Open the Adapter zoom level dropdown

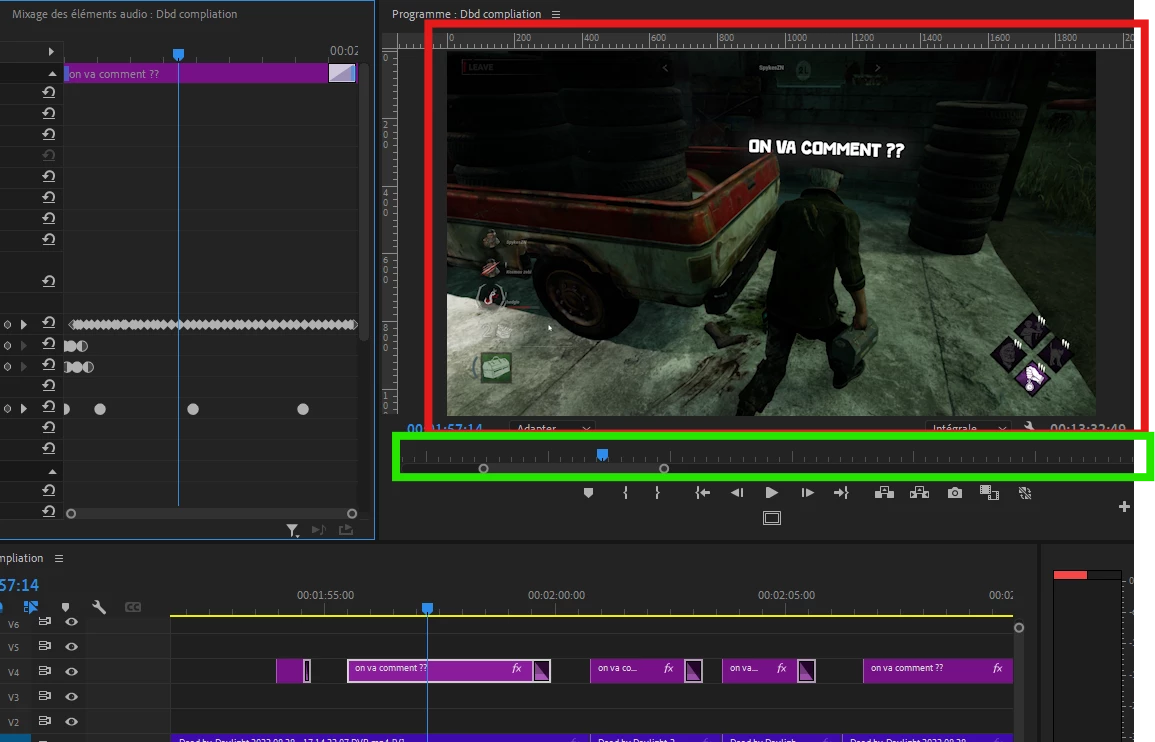pyautogui.click(x=552, y=427)
